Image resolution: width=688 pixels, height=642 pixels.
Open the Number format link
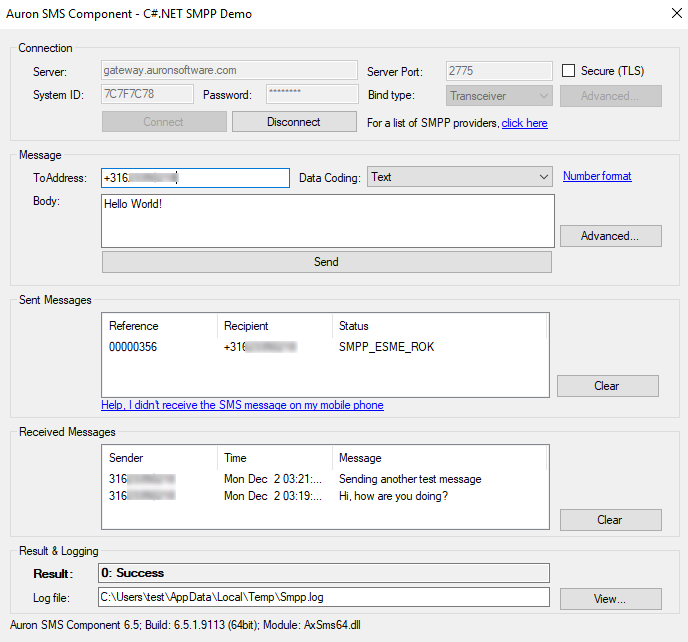(597, 176)
